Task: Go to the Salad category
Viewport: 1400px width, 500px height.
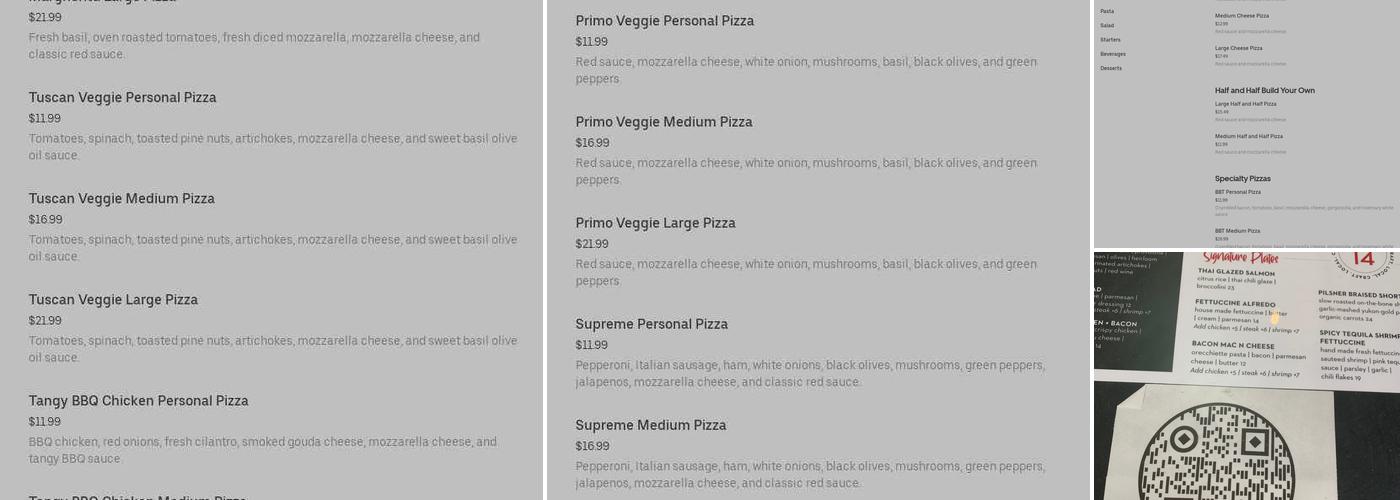Action: (1107, 25)
